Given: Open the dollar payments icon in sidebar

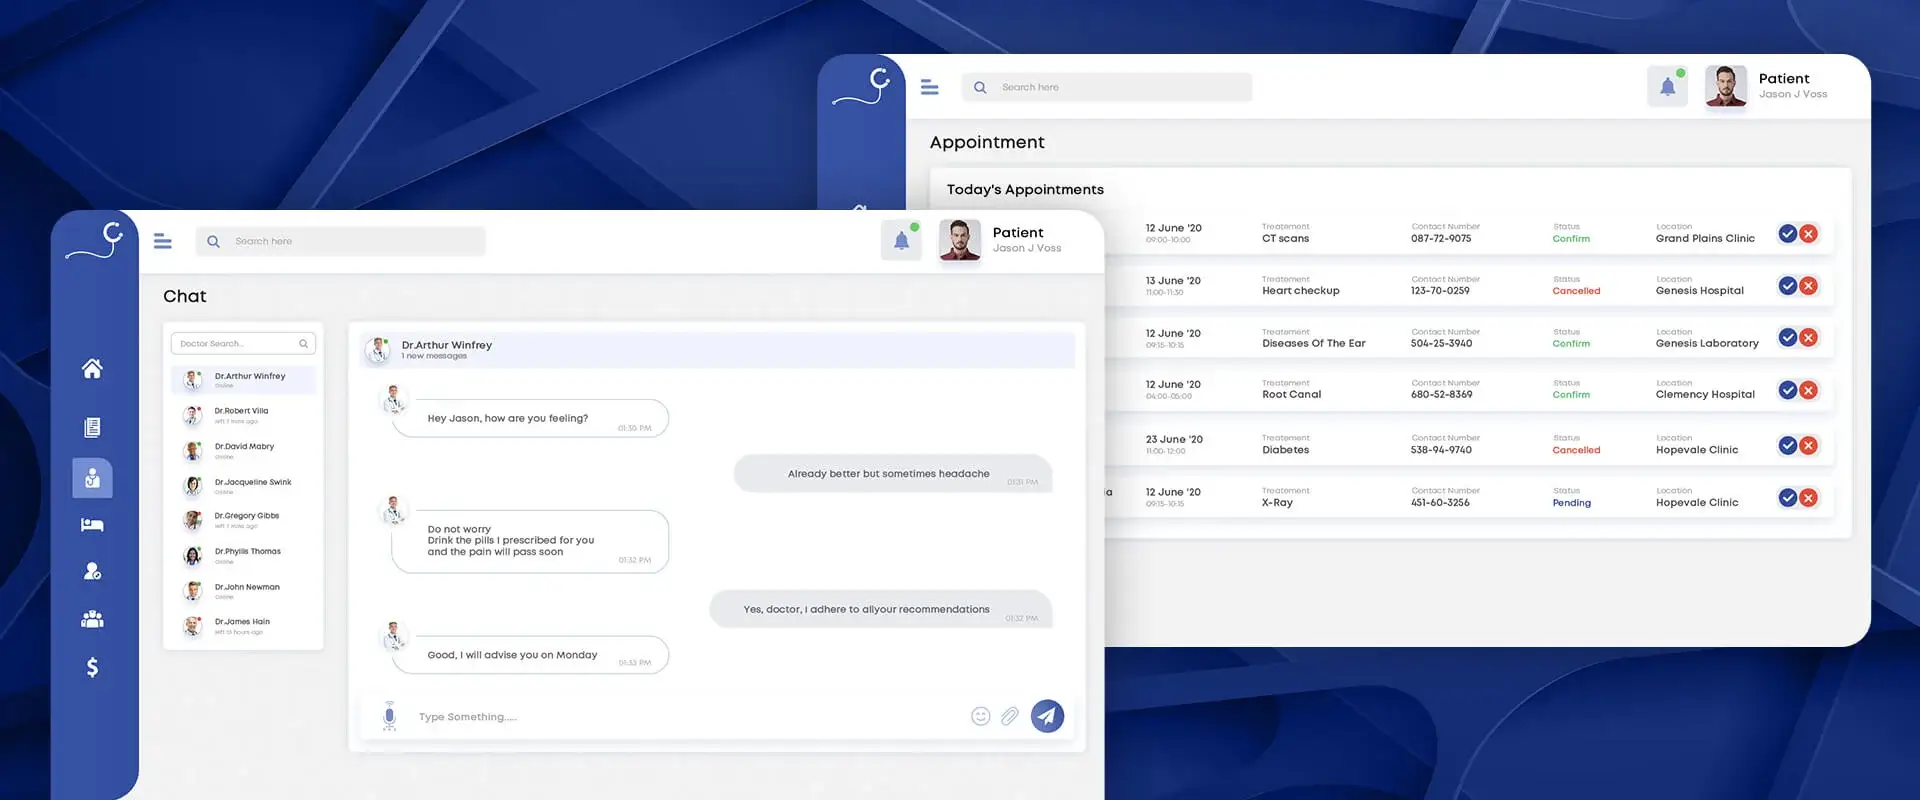Looking at the screenshot, I should click(x=92, y=667).
